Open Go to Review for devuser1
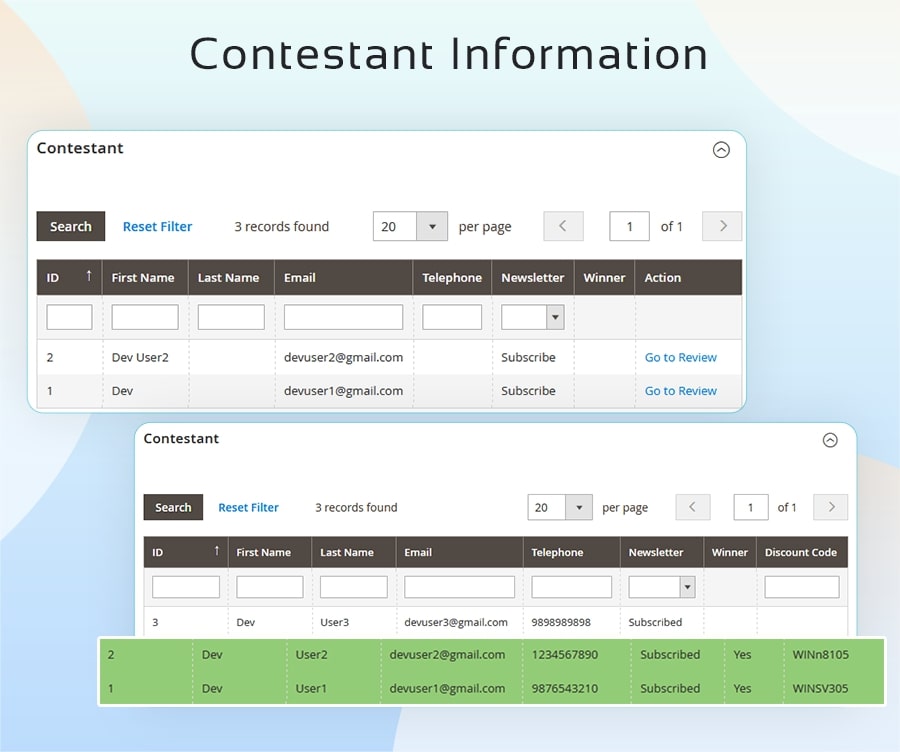 coord(680,391)
